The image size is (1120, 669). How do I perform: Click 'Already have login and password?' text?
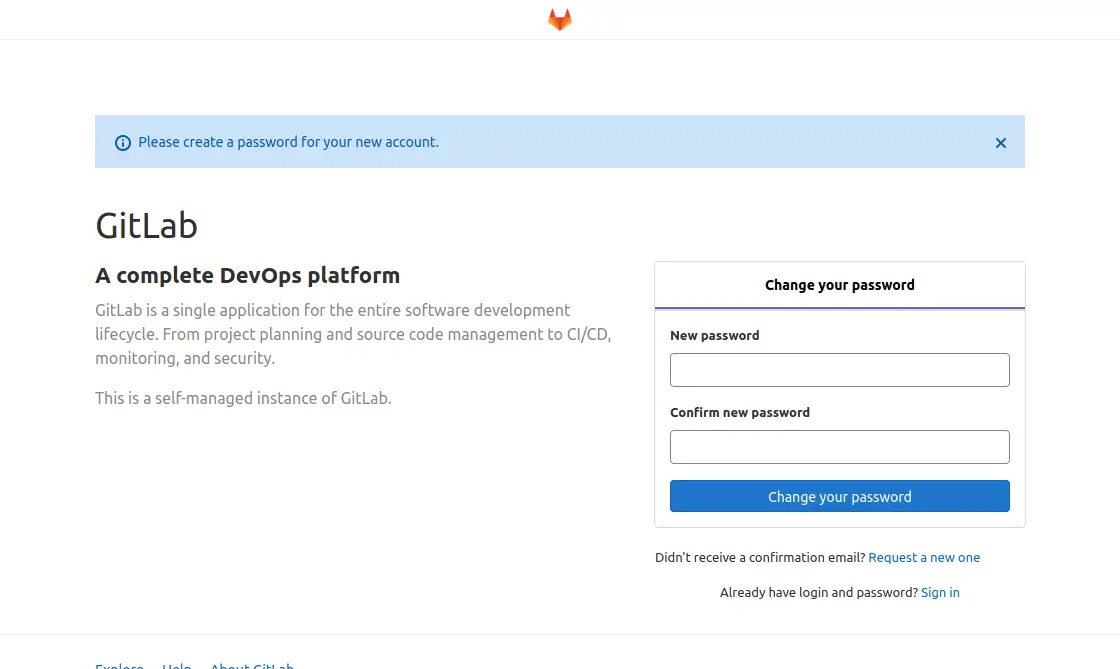tap(819, 593)
